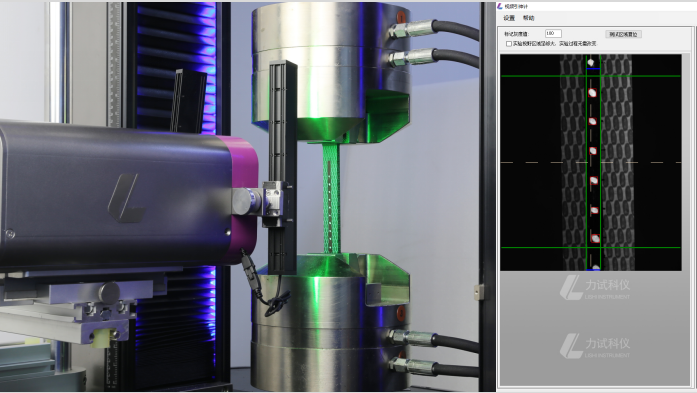Click the marker gauge value input field

pos(553,34)
